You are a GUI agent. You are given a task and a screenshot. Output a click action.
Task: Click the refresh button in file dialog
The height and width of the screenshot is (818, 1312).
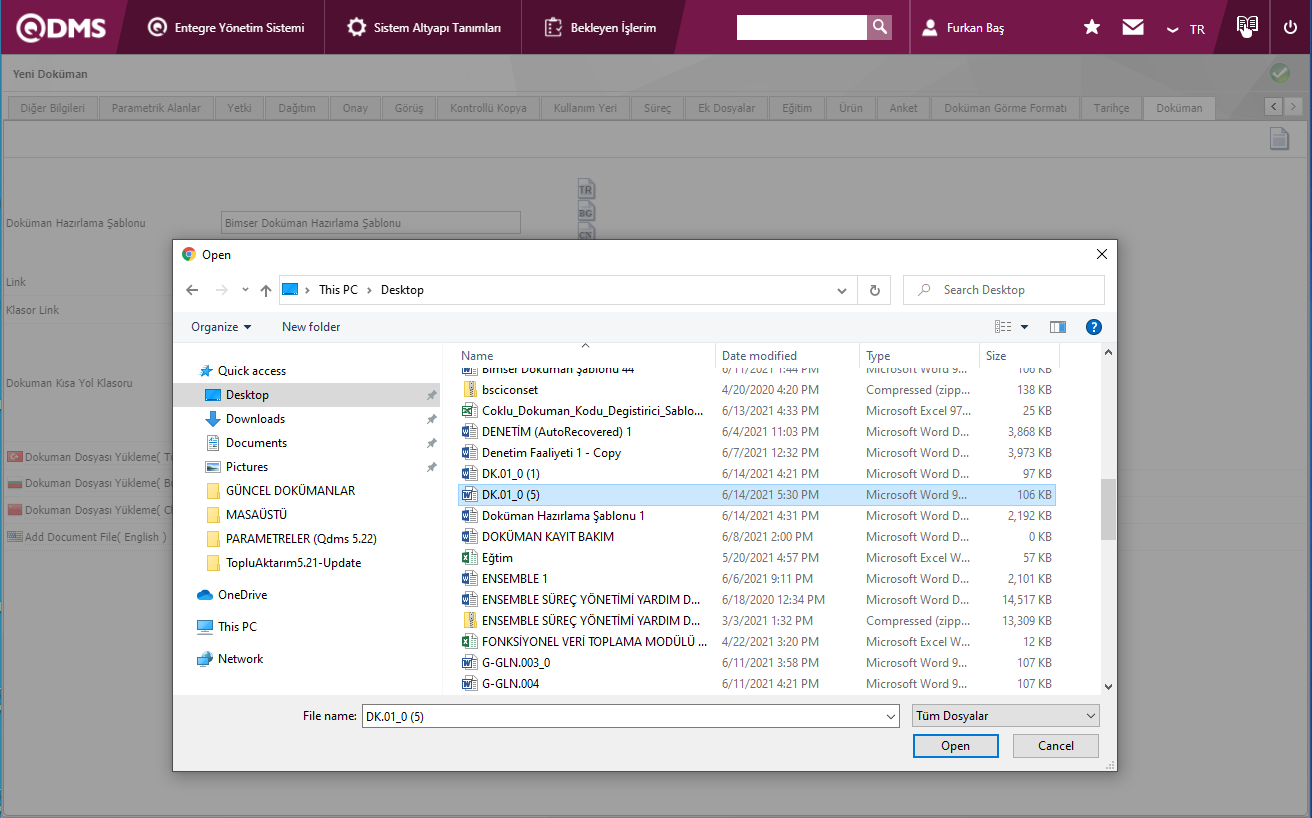[874, 290]
